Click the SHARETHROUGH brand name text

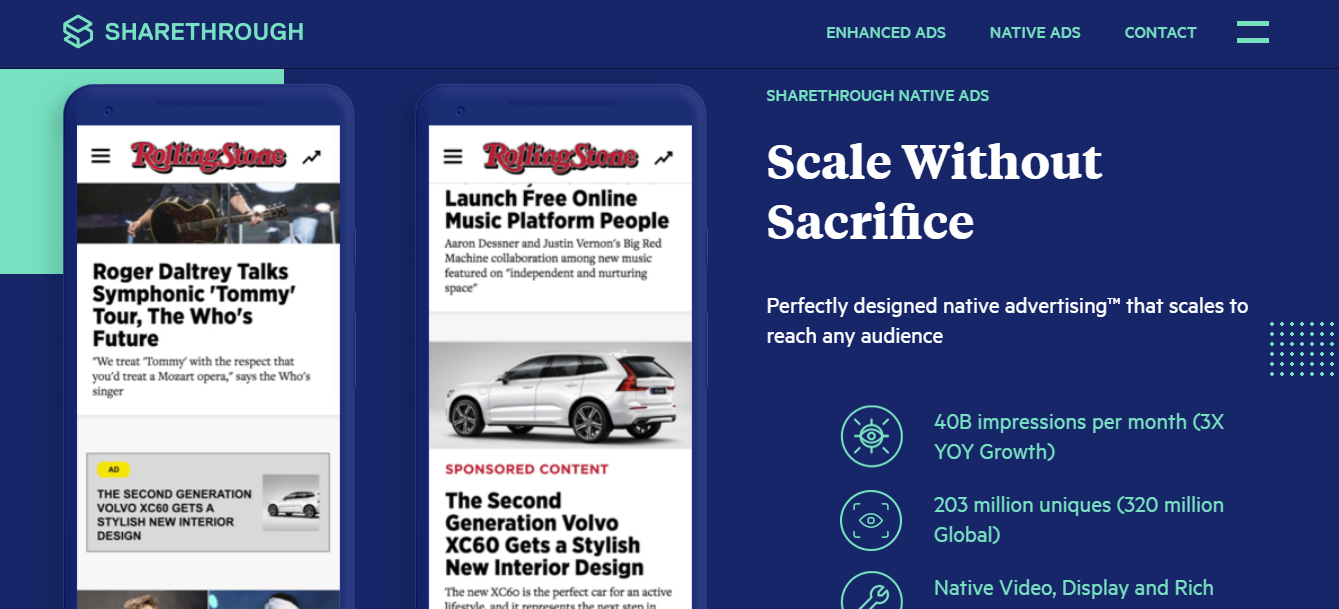pyautogui.click(x=204, y=32)
